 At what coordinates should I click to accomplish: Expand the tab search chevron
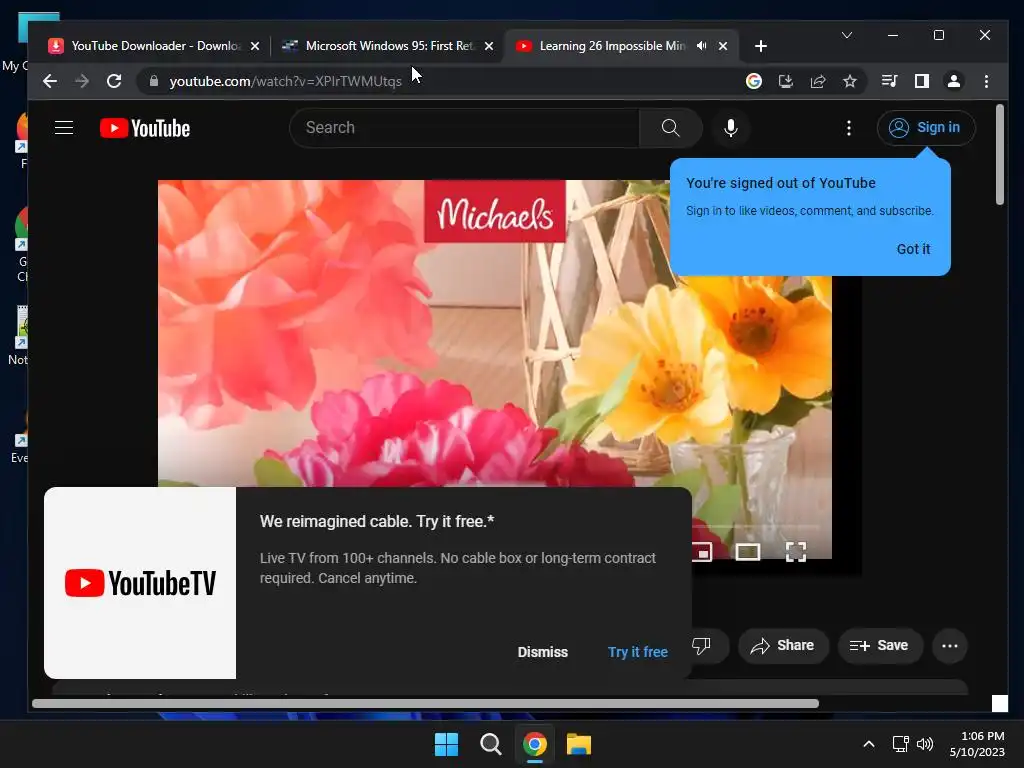coord(847,35)
